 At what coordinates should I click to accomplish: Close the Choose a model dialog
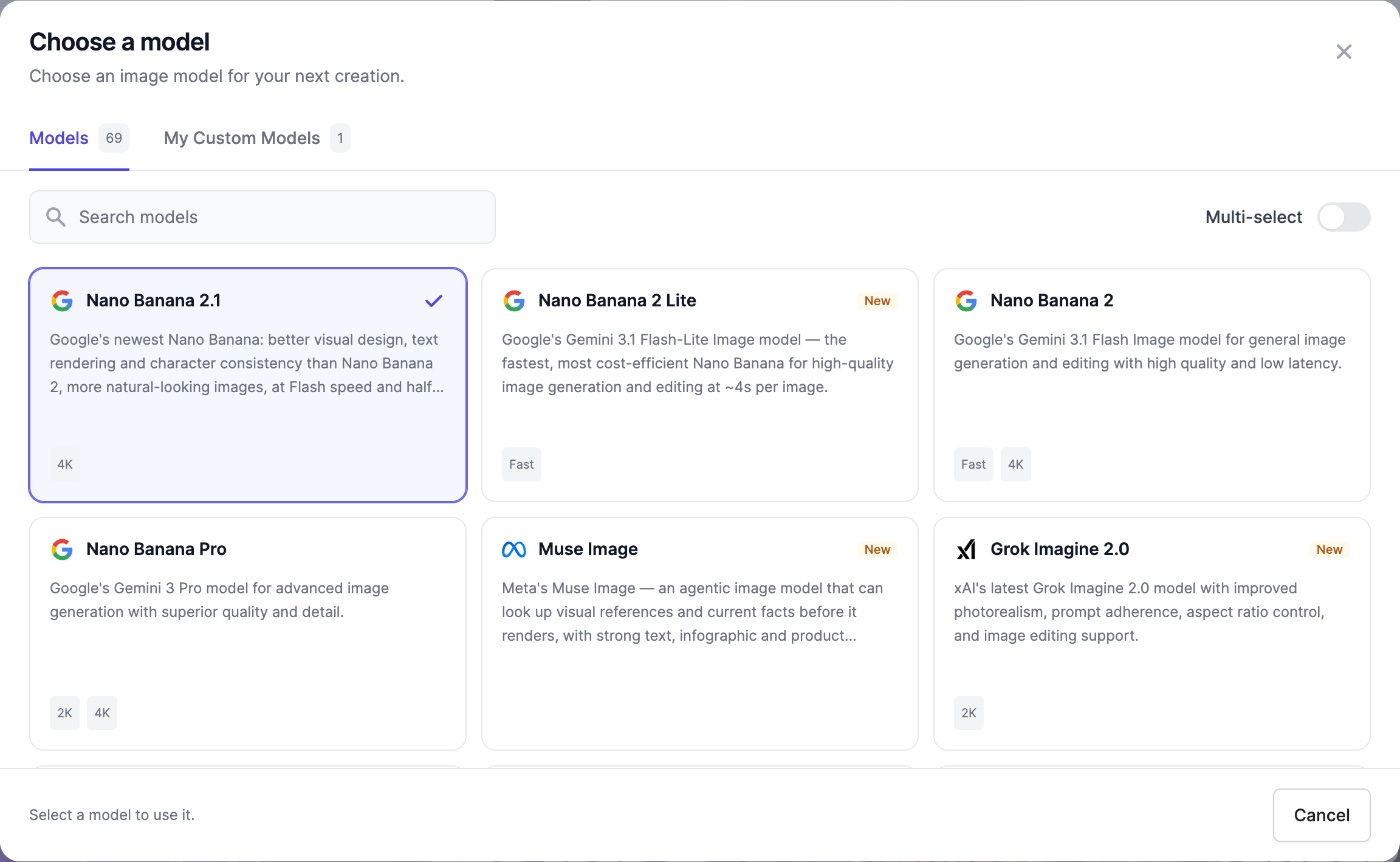pyautogui.click(x=1344, y=52)
